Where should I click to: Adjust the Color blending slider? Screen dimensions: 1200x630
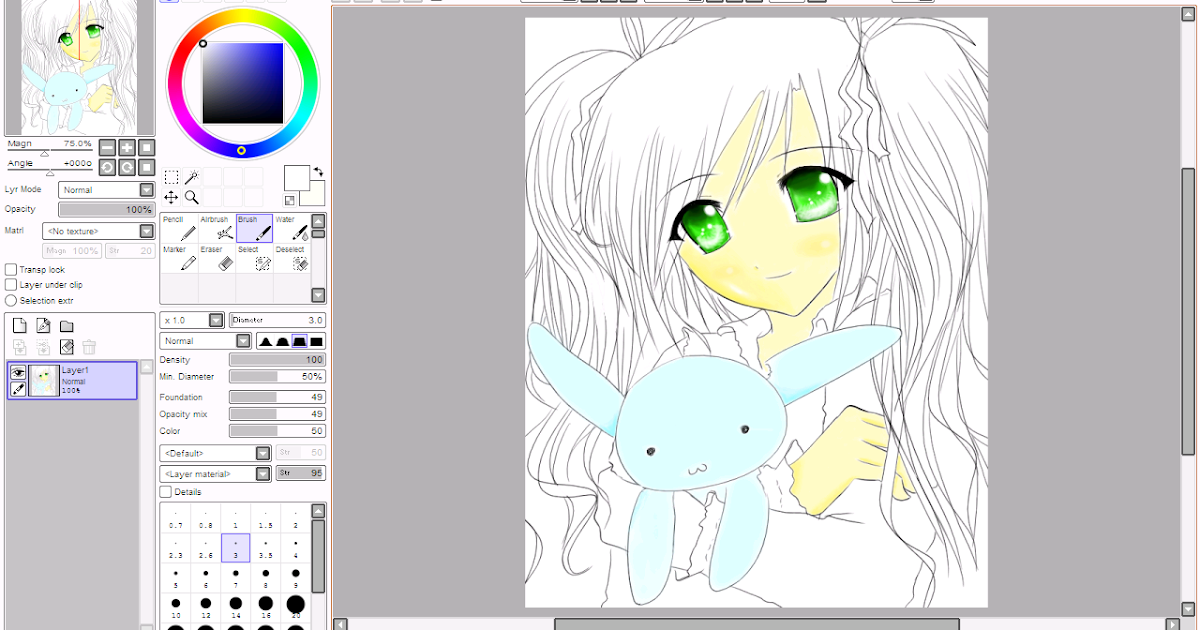(277, 431)
